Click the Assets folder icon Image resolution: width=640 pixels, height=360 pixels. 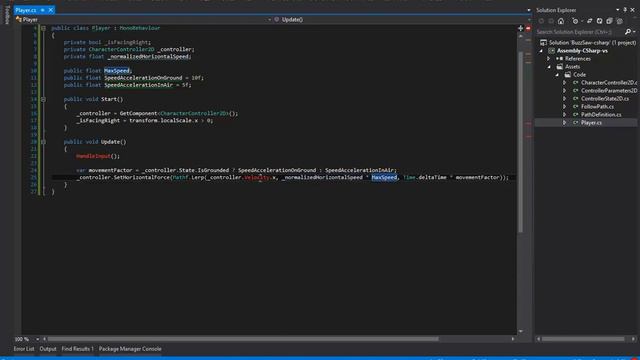click(560, 67)
